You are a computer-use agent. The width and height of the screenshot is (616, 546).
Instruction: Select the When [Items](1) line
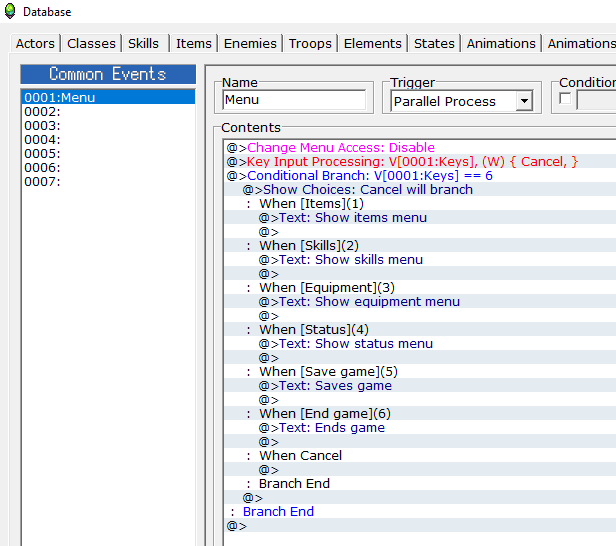pos(420,203)
